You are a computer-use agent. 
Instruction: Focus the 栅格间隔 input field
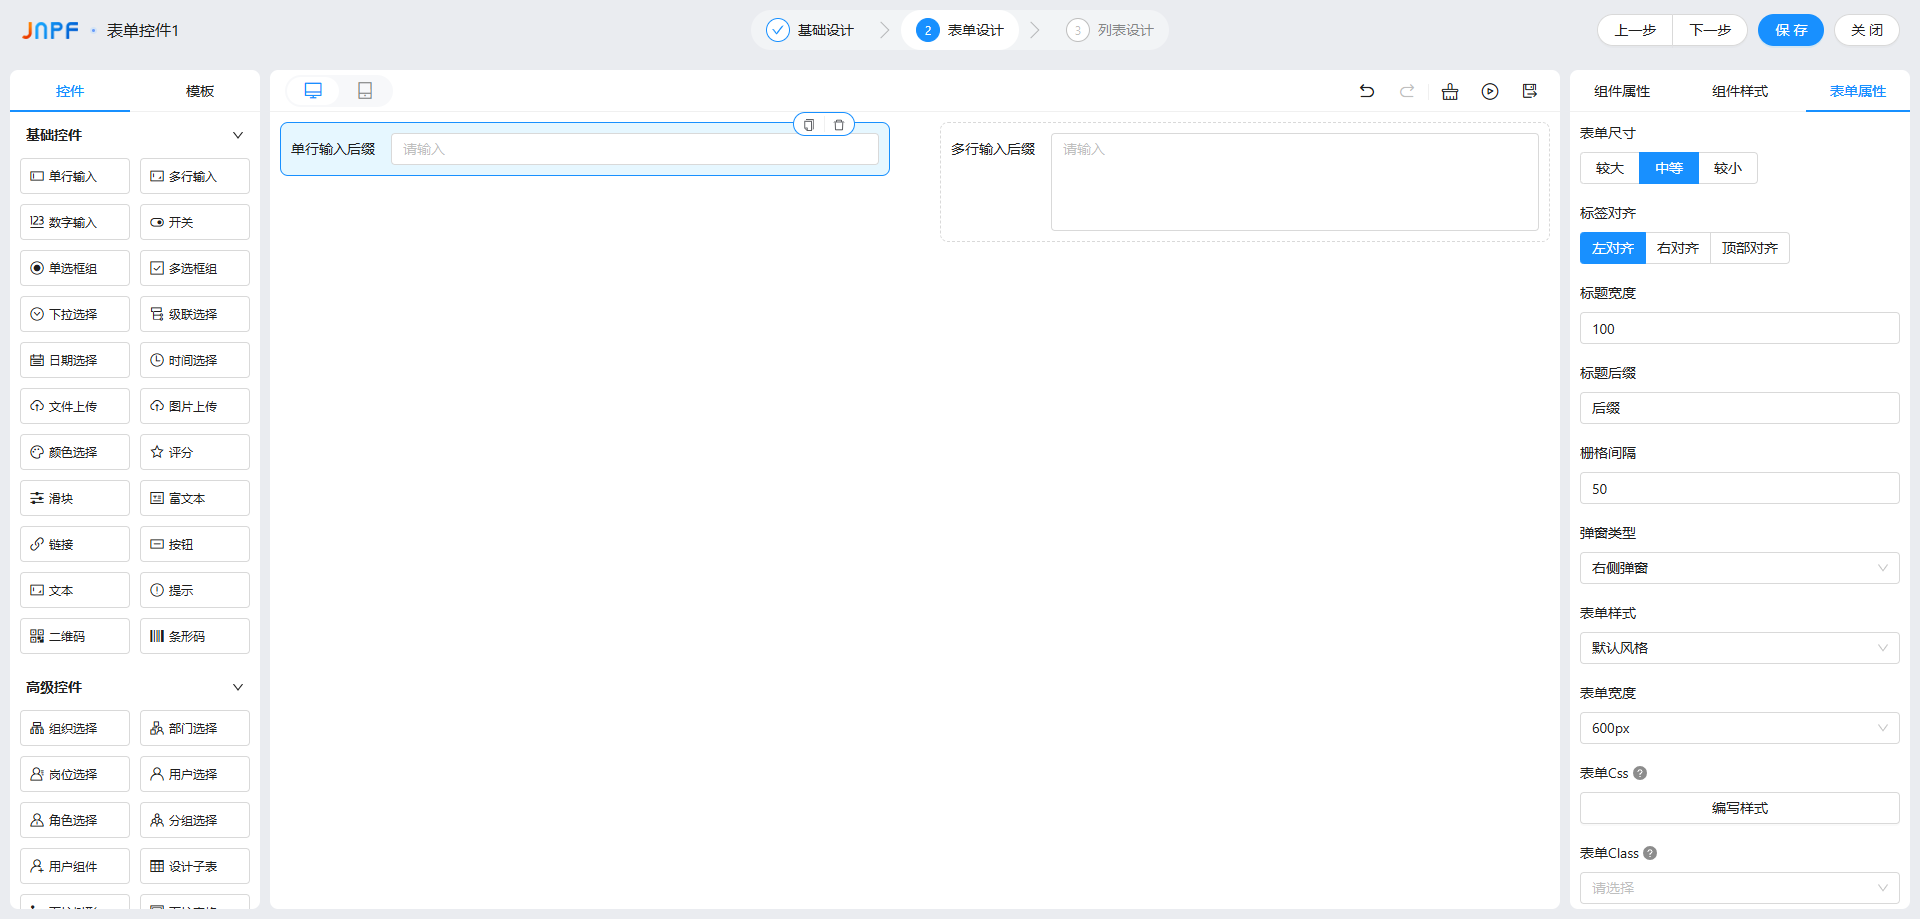[x=1740, y=488]
